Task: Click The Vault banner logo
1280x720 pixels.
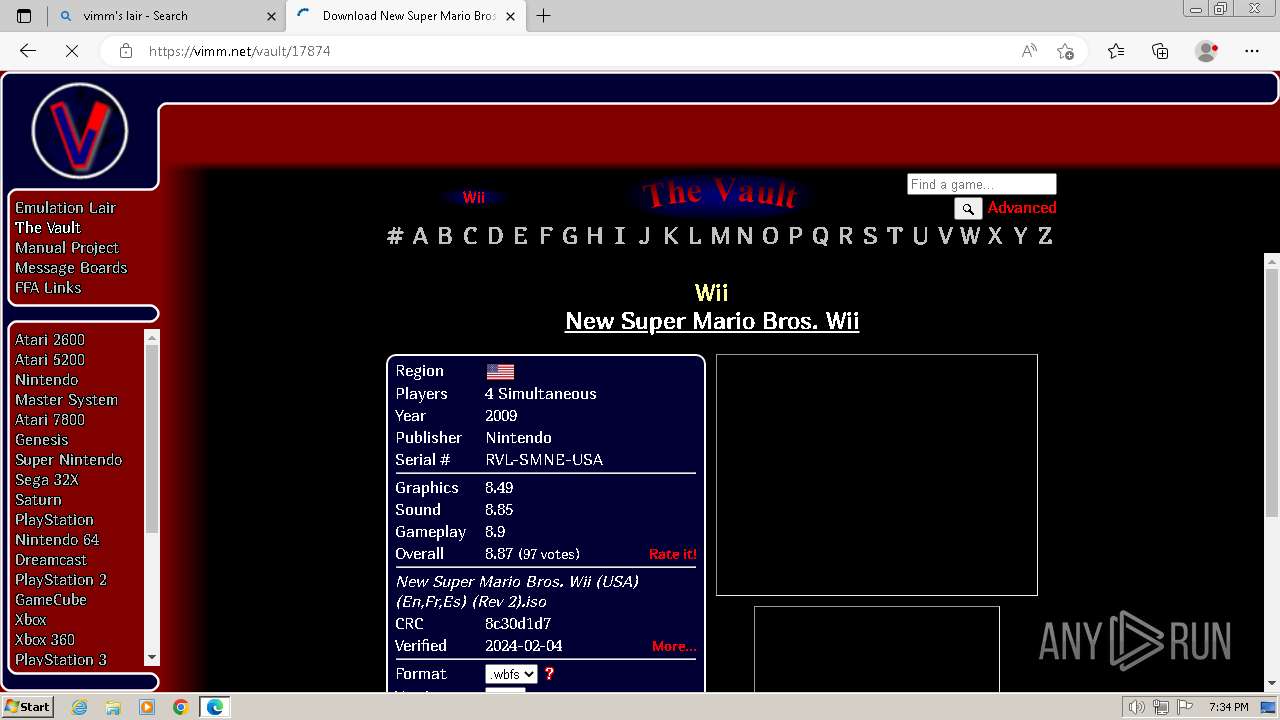Action: click(720, 193)
